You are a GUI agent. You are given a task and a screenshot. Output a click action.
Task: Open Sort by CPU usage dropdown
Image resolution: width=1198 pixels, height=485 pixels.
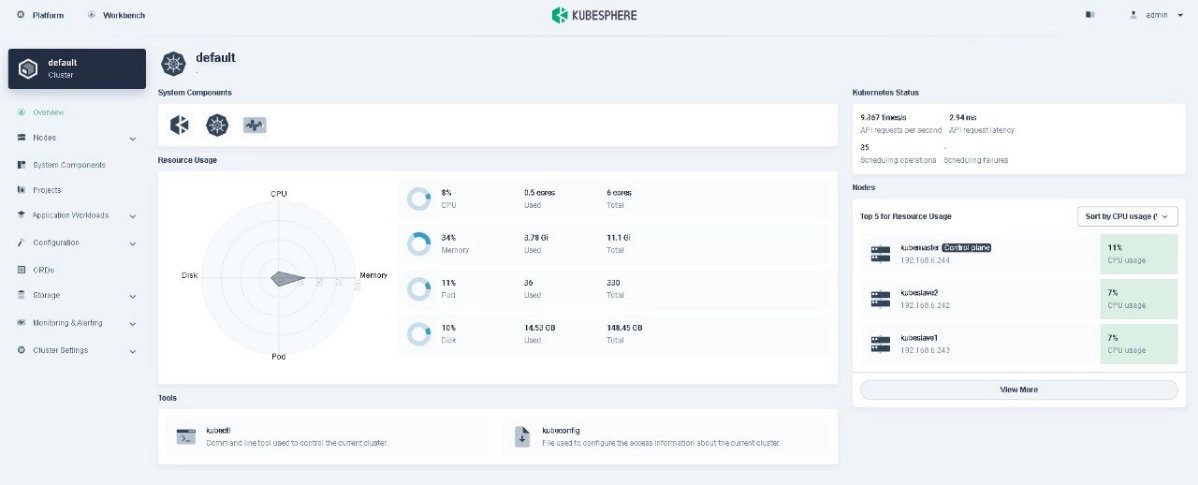pyautogui.click(x=1127, y=217)
